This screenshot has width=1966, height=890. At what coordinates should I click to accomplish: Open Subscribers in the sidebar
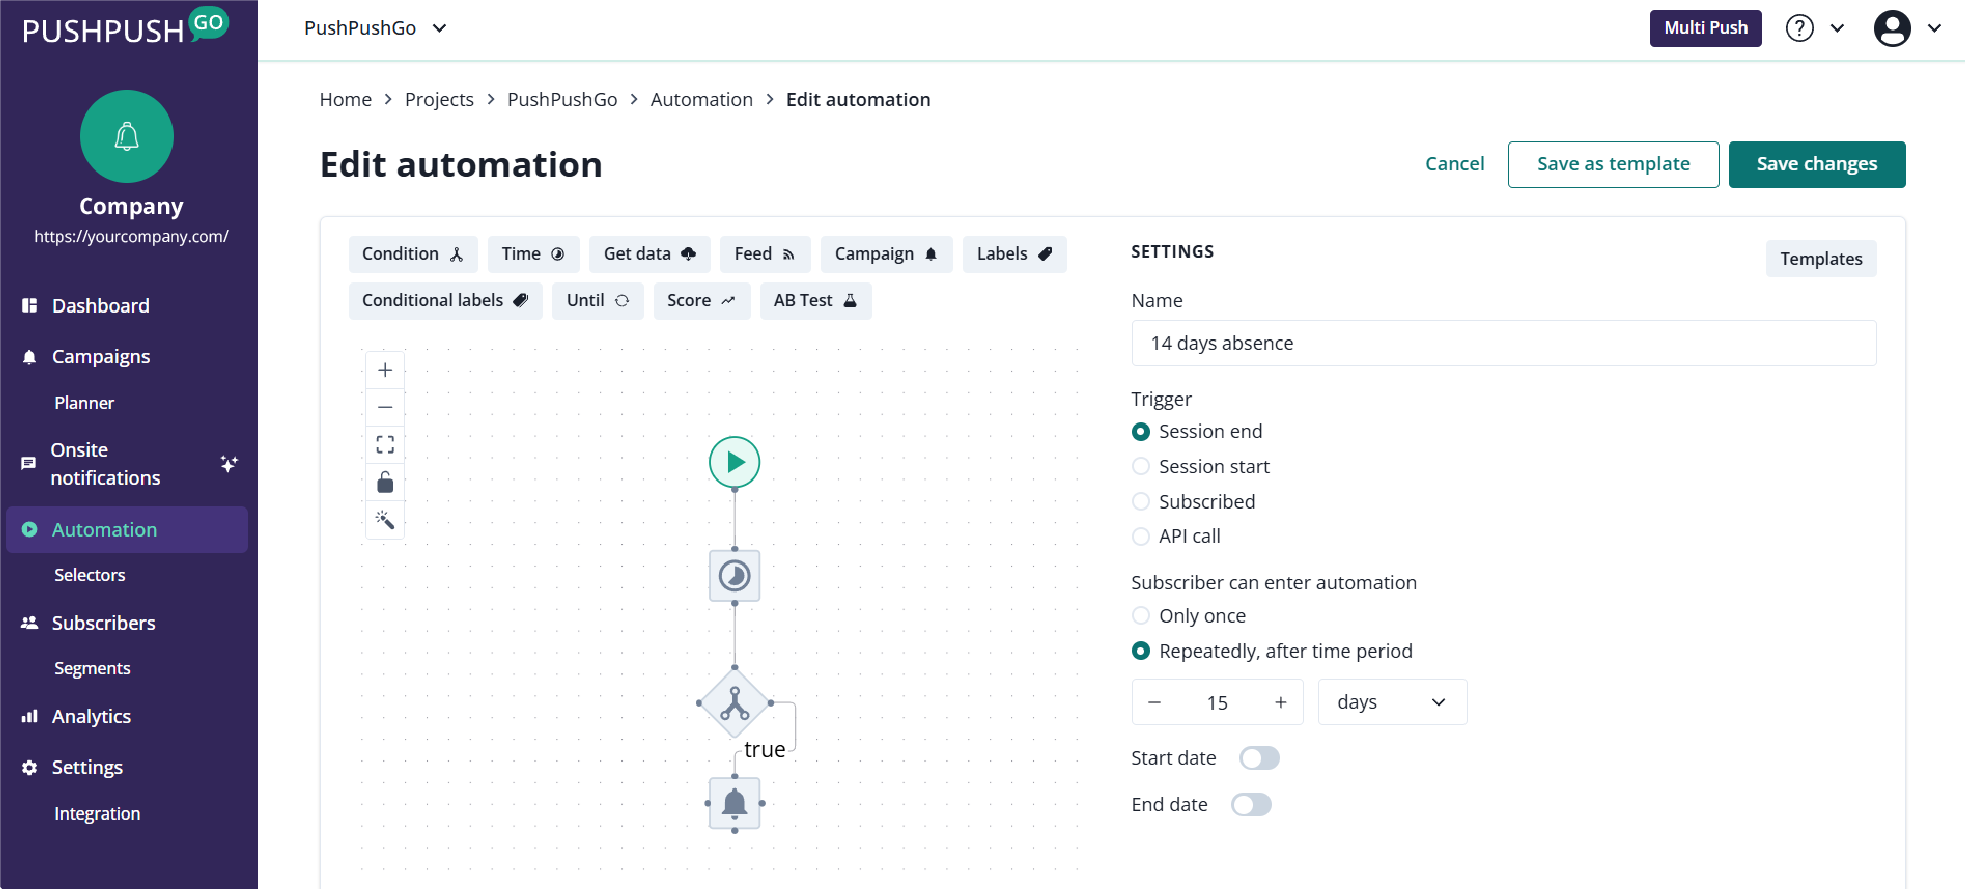(x=103, y=623)
